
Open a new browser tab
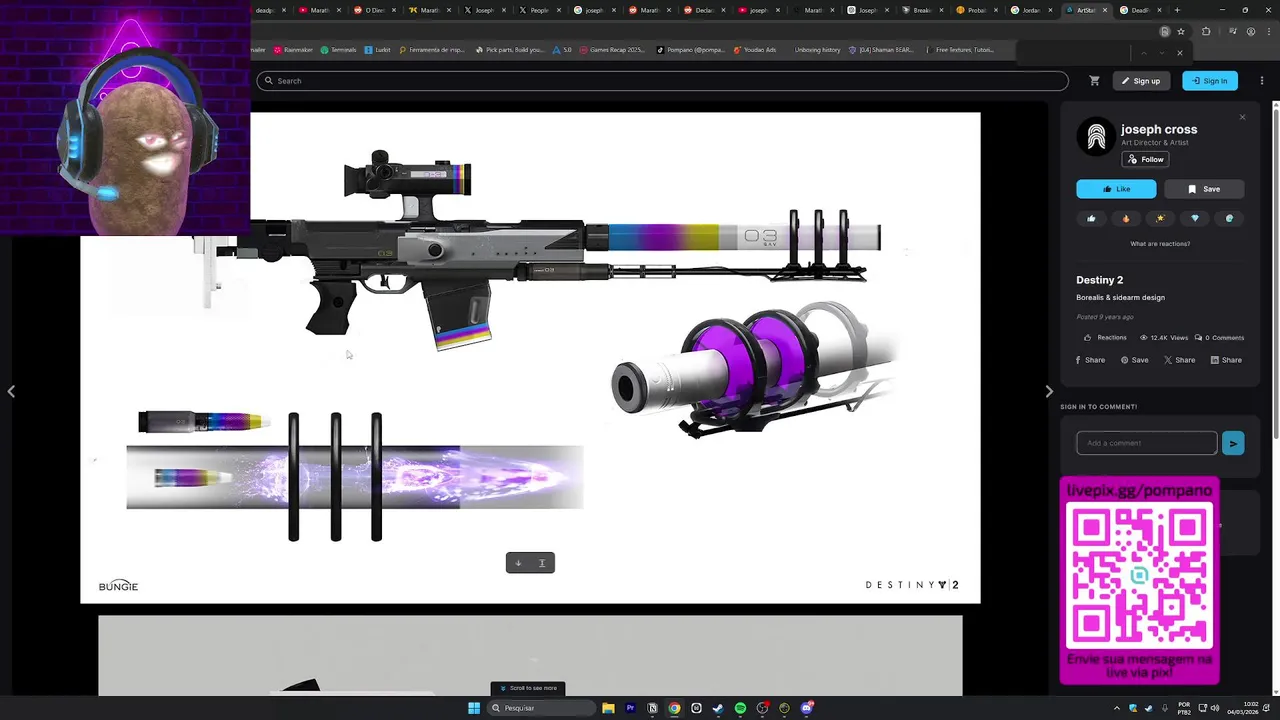point(1177,10)
